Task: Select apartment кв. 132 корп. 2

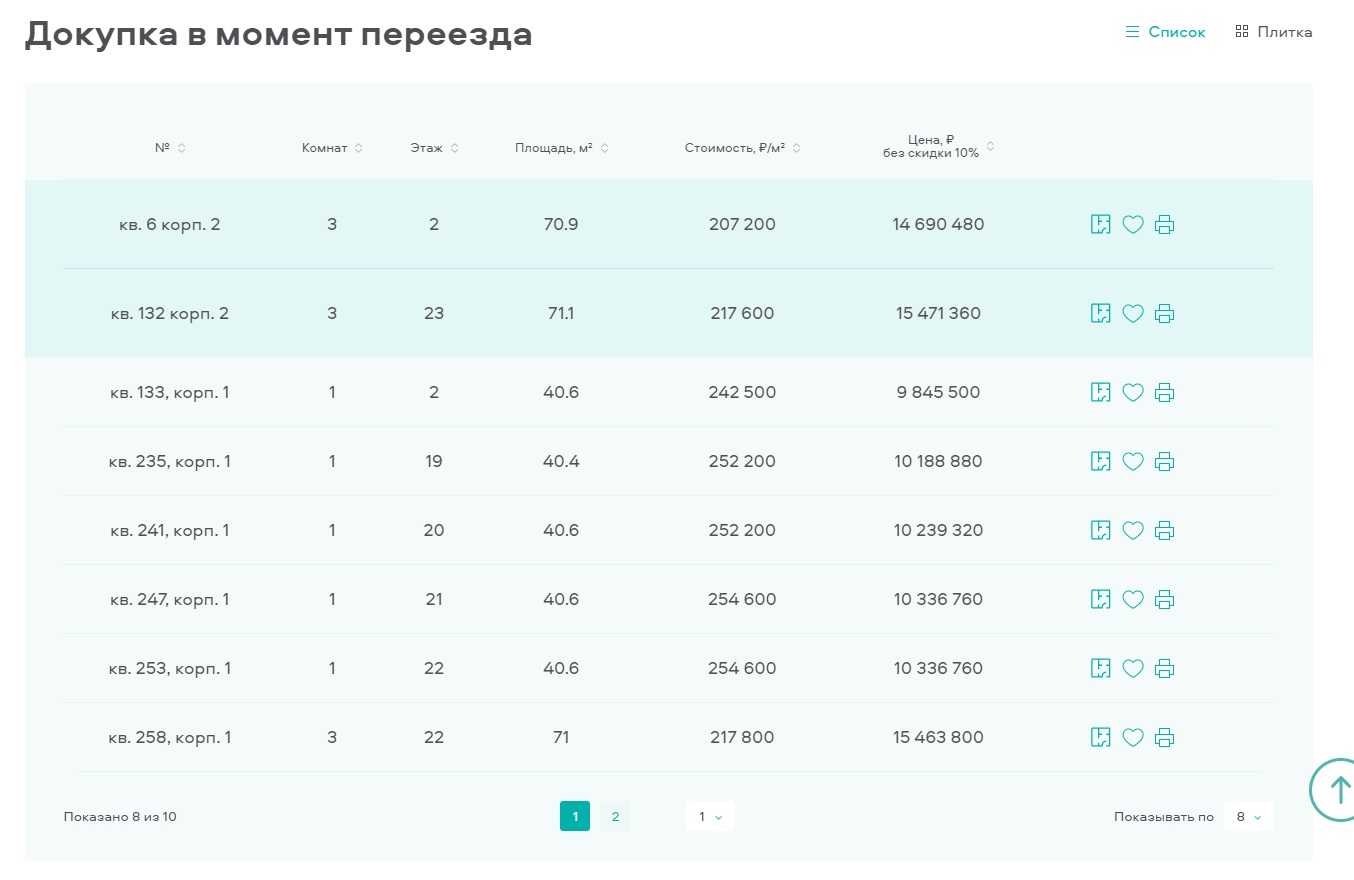Action: (170, 314)
